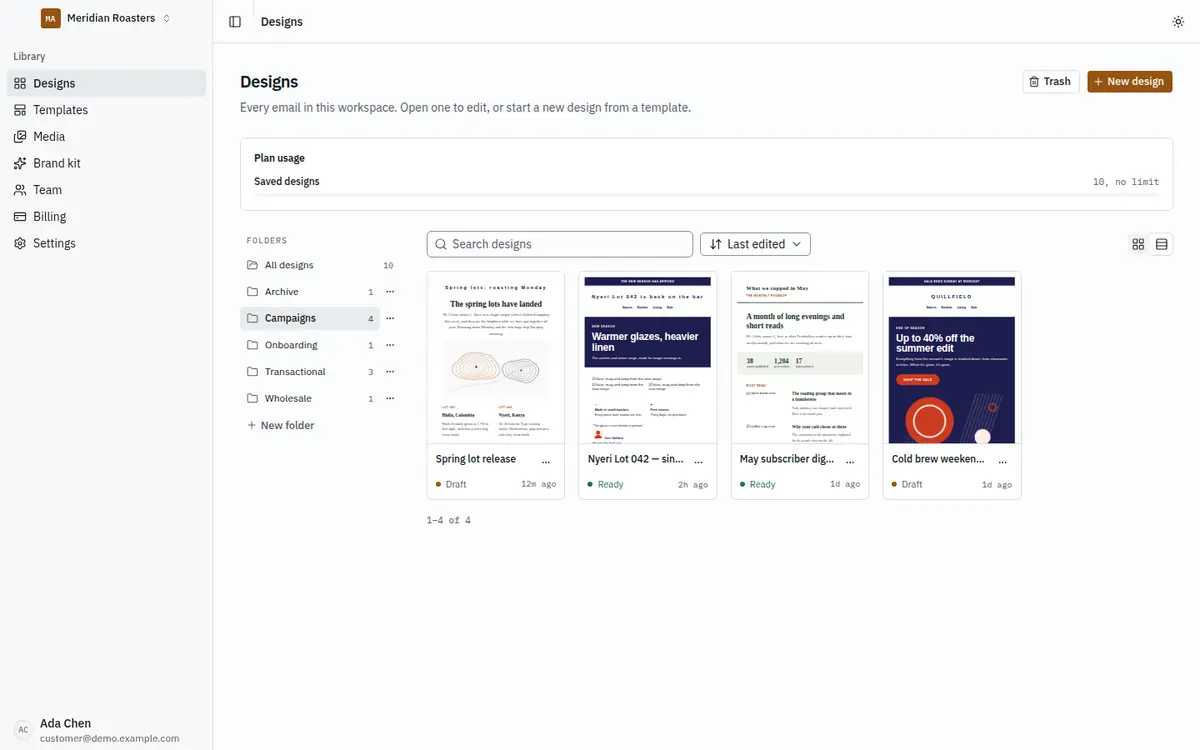
Task: Open more options for Archive folder
Action: click(390, 292)
